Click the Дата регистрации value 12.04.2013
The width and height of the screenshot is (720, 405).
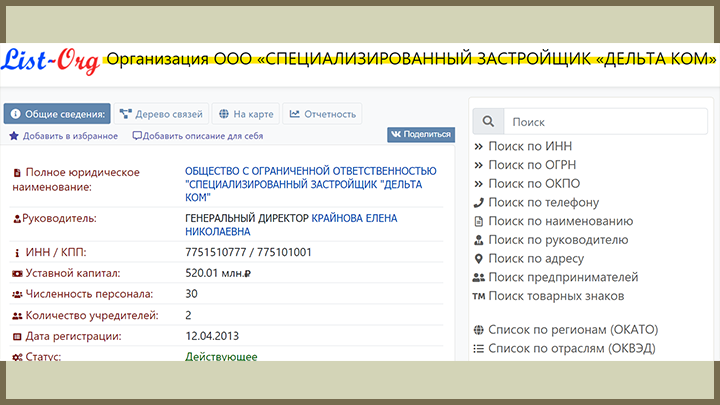point(212,336)
